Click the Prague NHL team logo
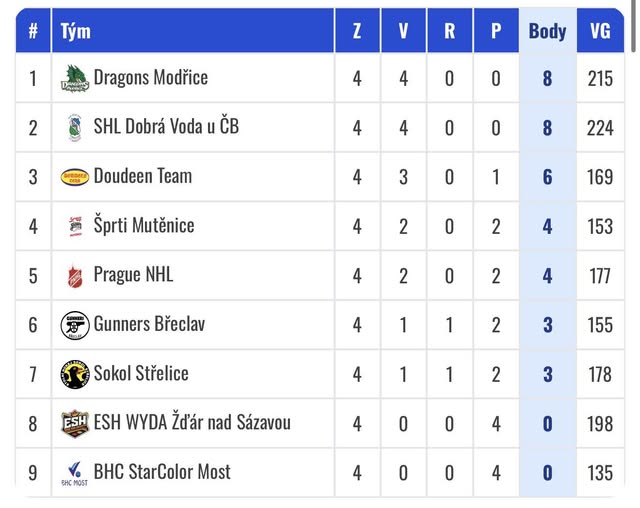This screenshot has width=640, height=508. [x=75, y=275]
